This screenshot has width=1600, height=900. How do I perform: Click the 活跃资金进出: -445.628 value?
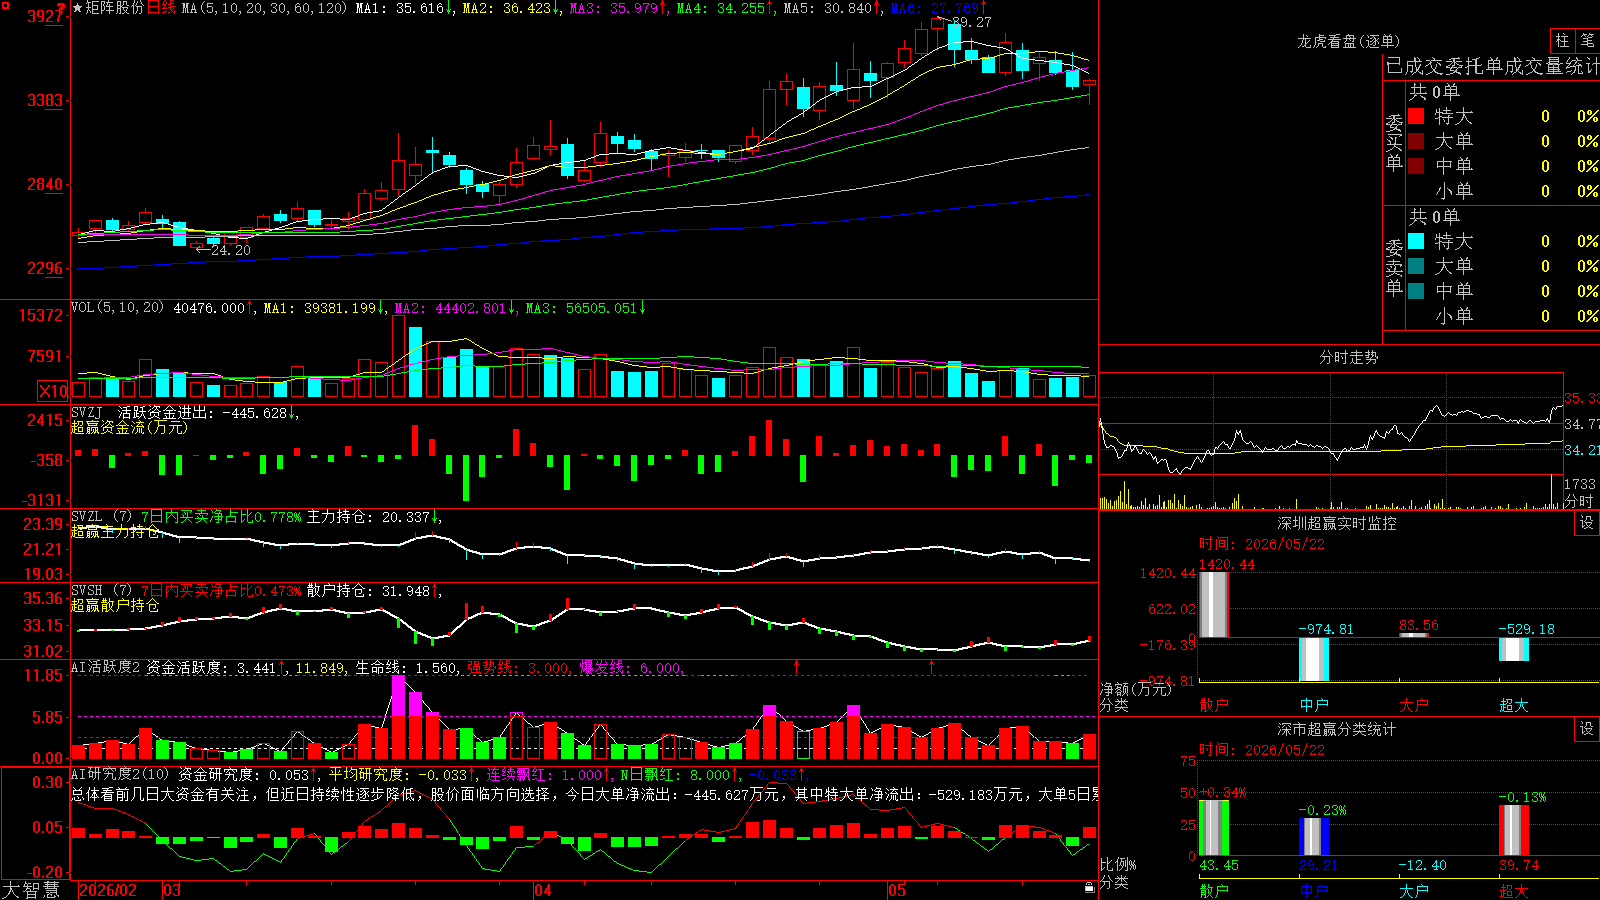pos(202,413)
